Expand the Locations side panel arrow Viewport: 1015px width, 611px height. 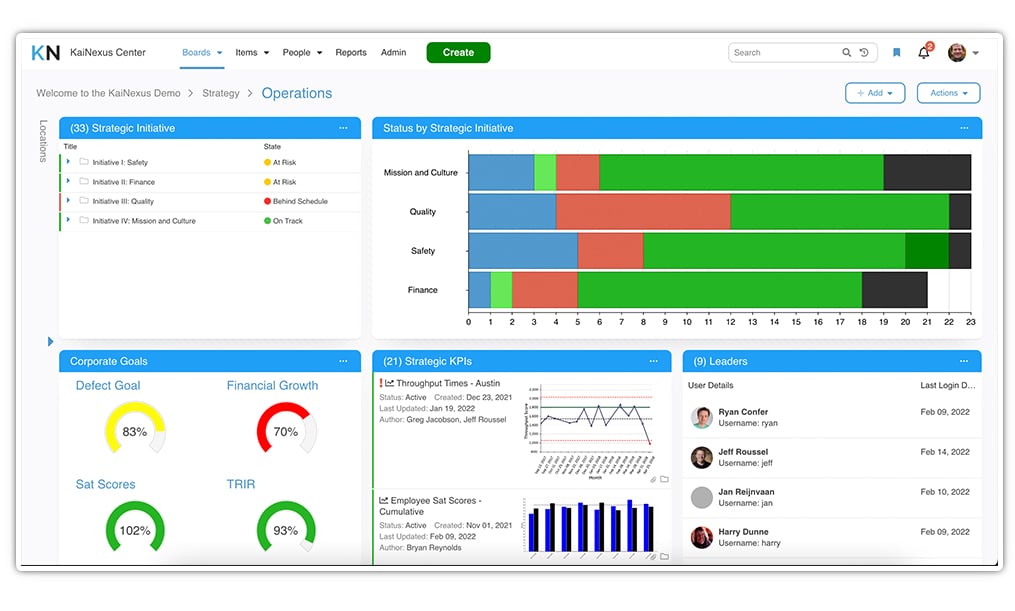50,342
